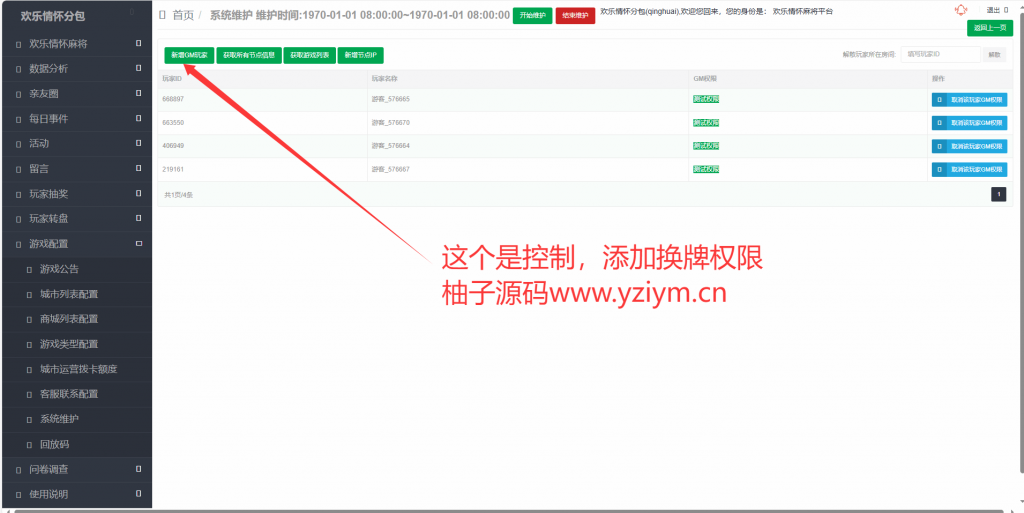Click the home icon before 首页 breadcrumb
1024x513 pixels.
coord(163,15)
